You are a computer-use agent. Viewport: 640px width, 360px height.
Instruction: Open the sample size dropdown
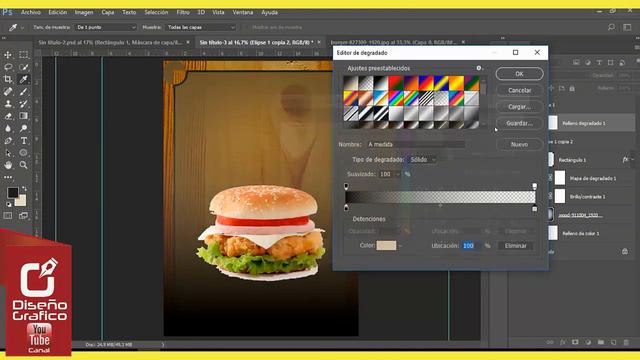(105, 27)
